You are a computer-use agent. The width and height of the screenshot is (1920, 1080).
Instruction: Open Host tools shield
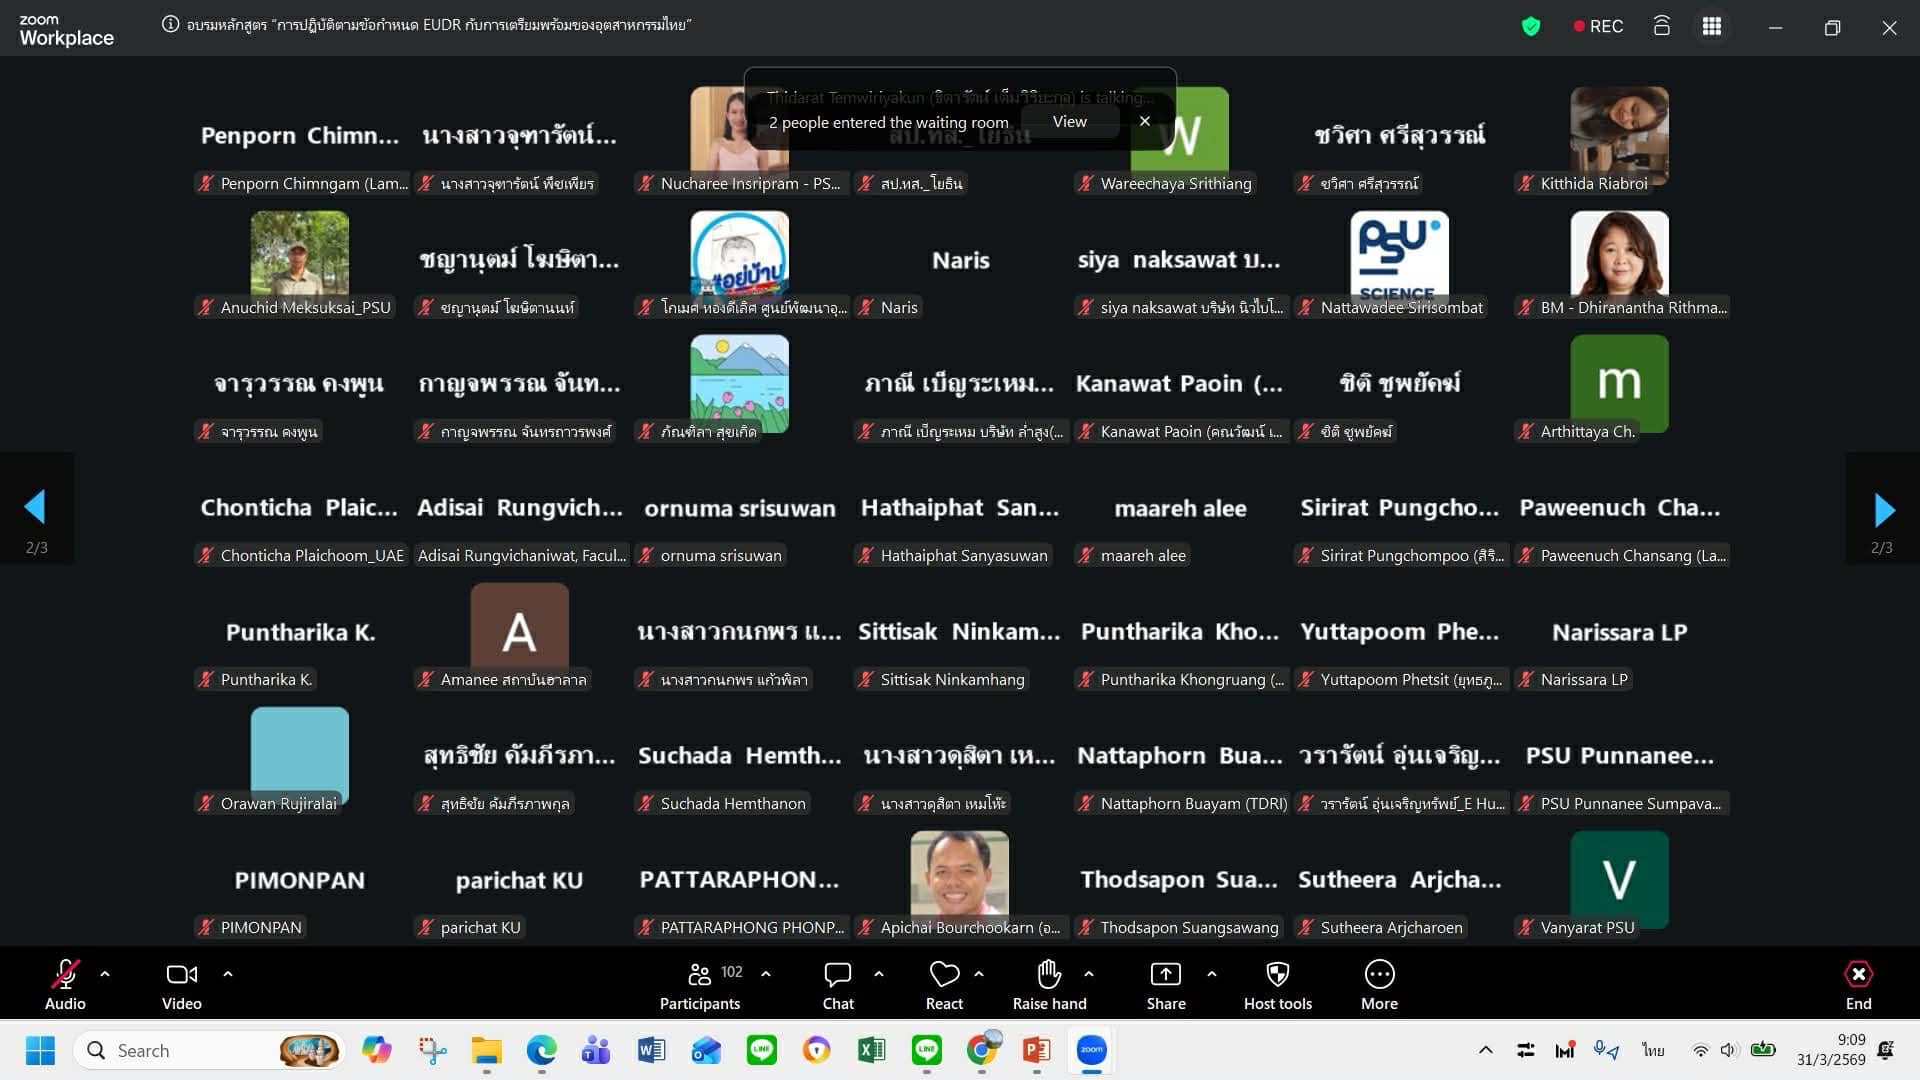1277,985
